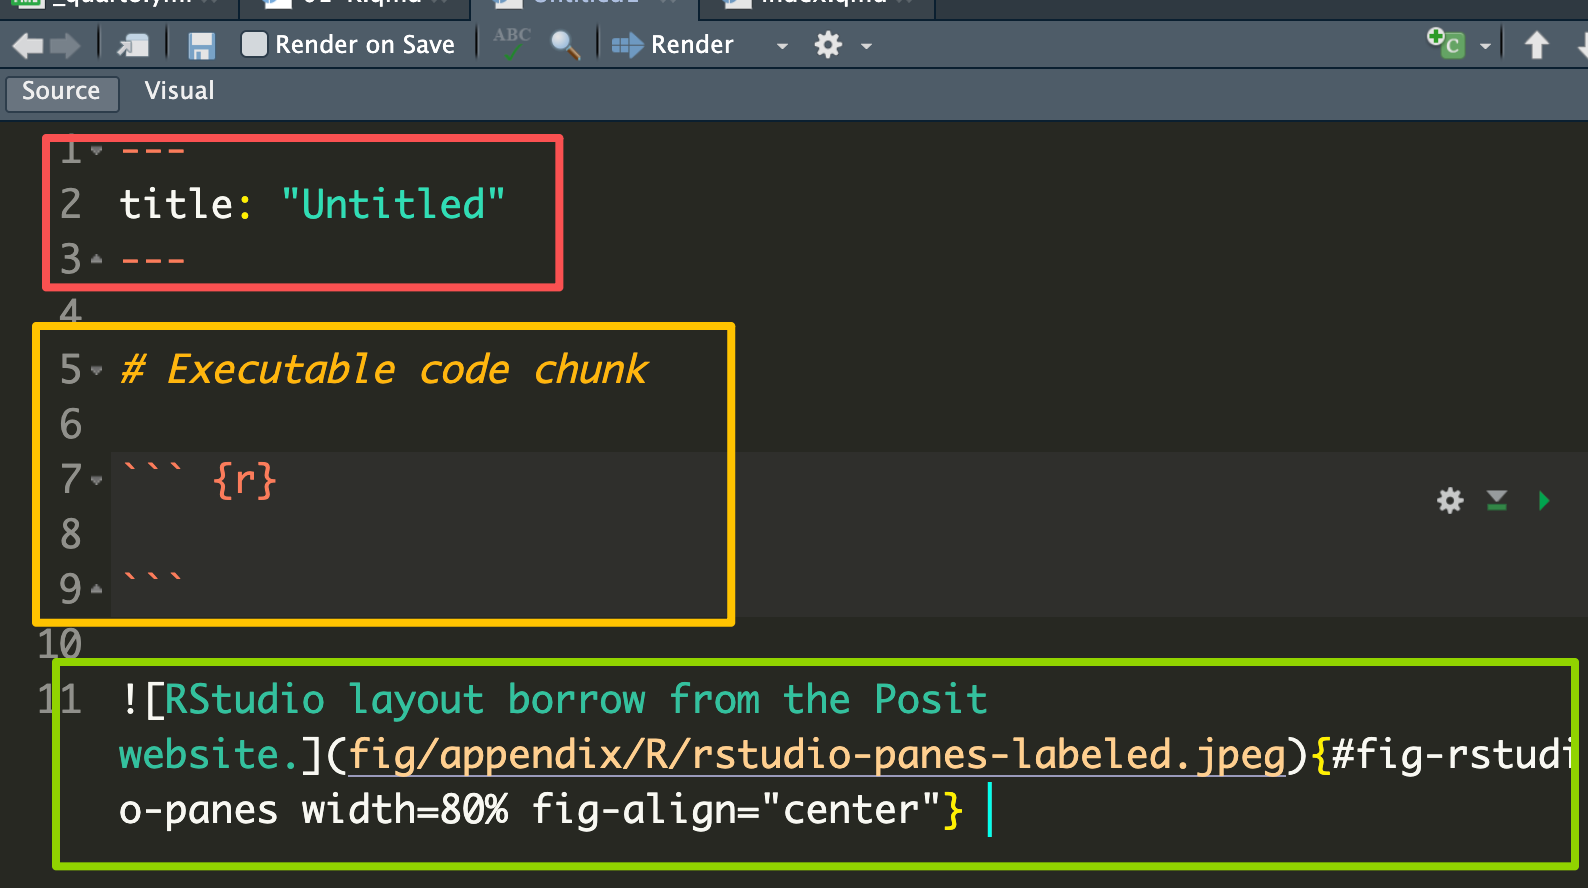Click the {r} chunk header
The width and height of the screenshot is (1588, 888).
[244, 480]
